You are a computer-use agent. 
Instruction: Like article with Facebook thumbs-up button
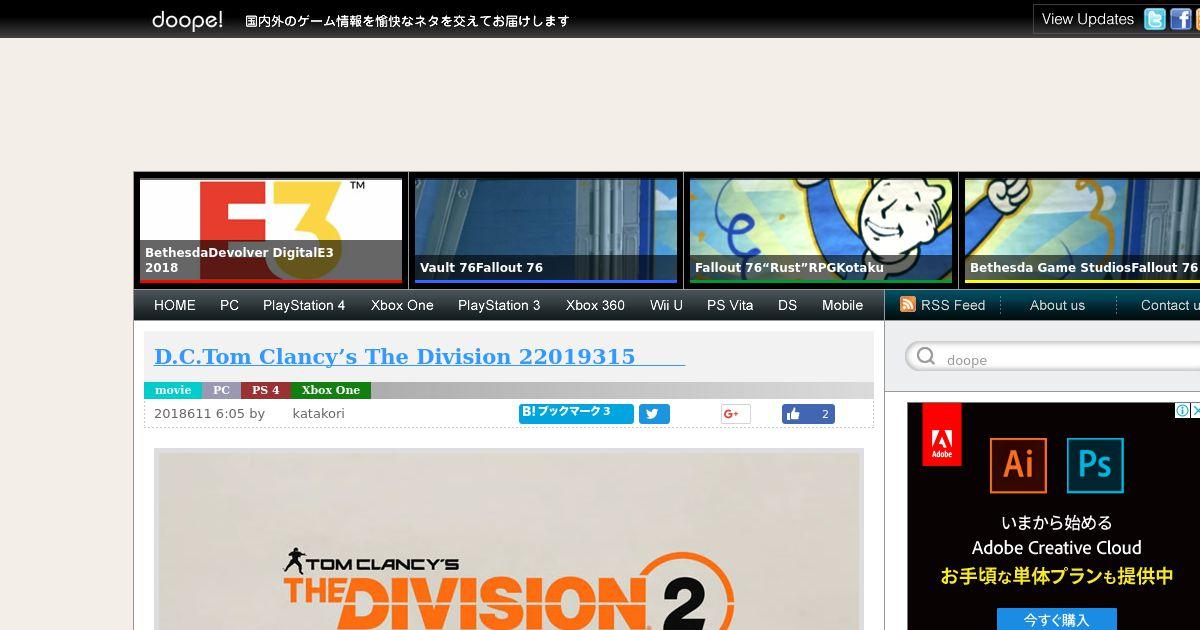pos(808,414)
